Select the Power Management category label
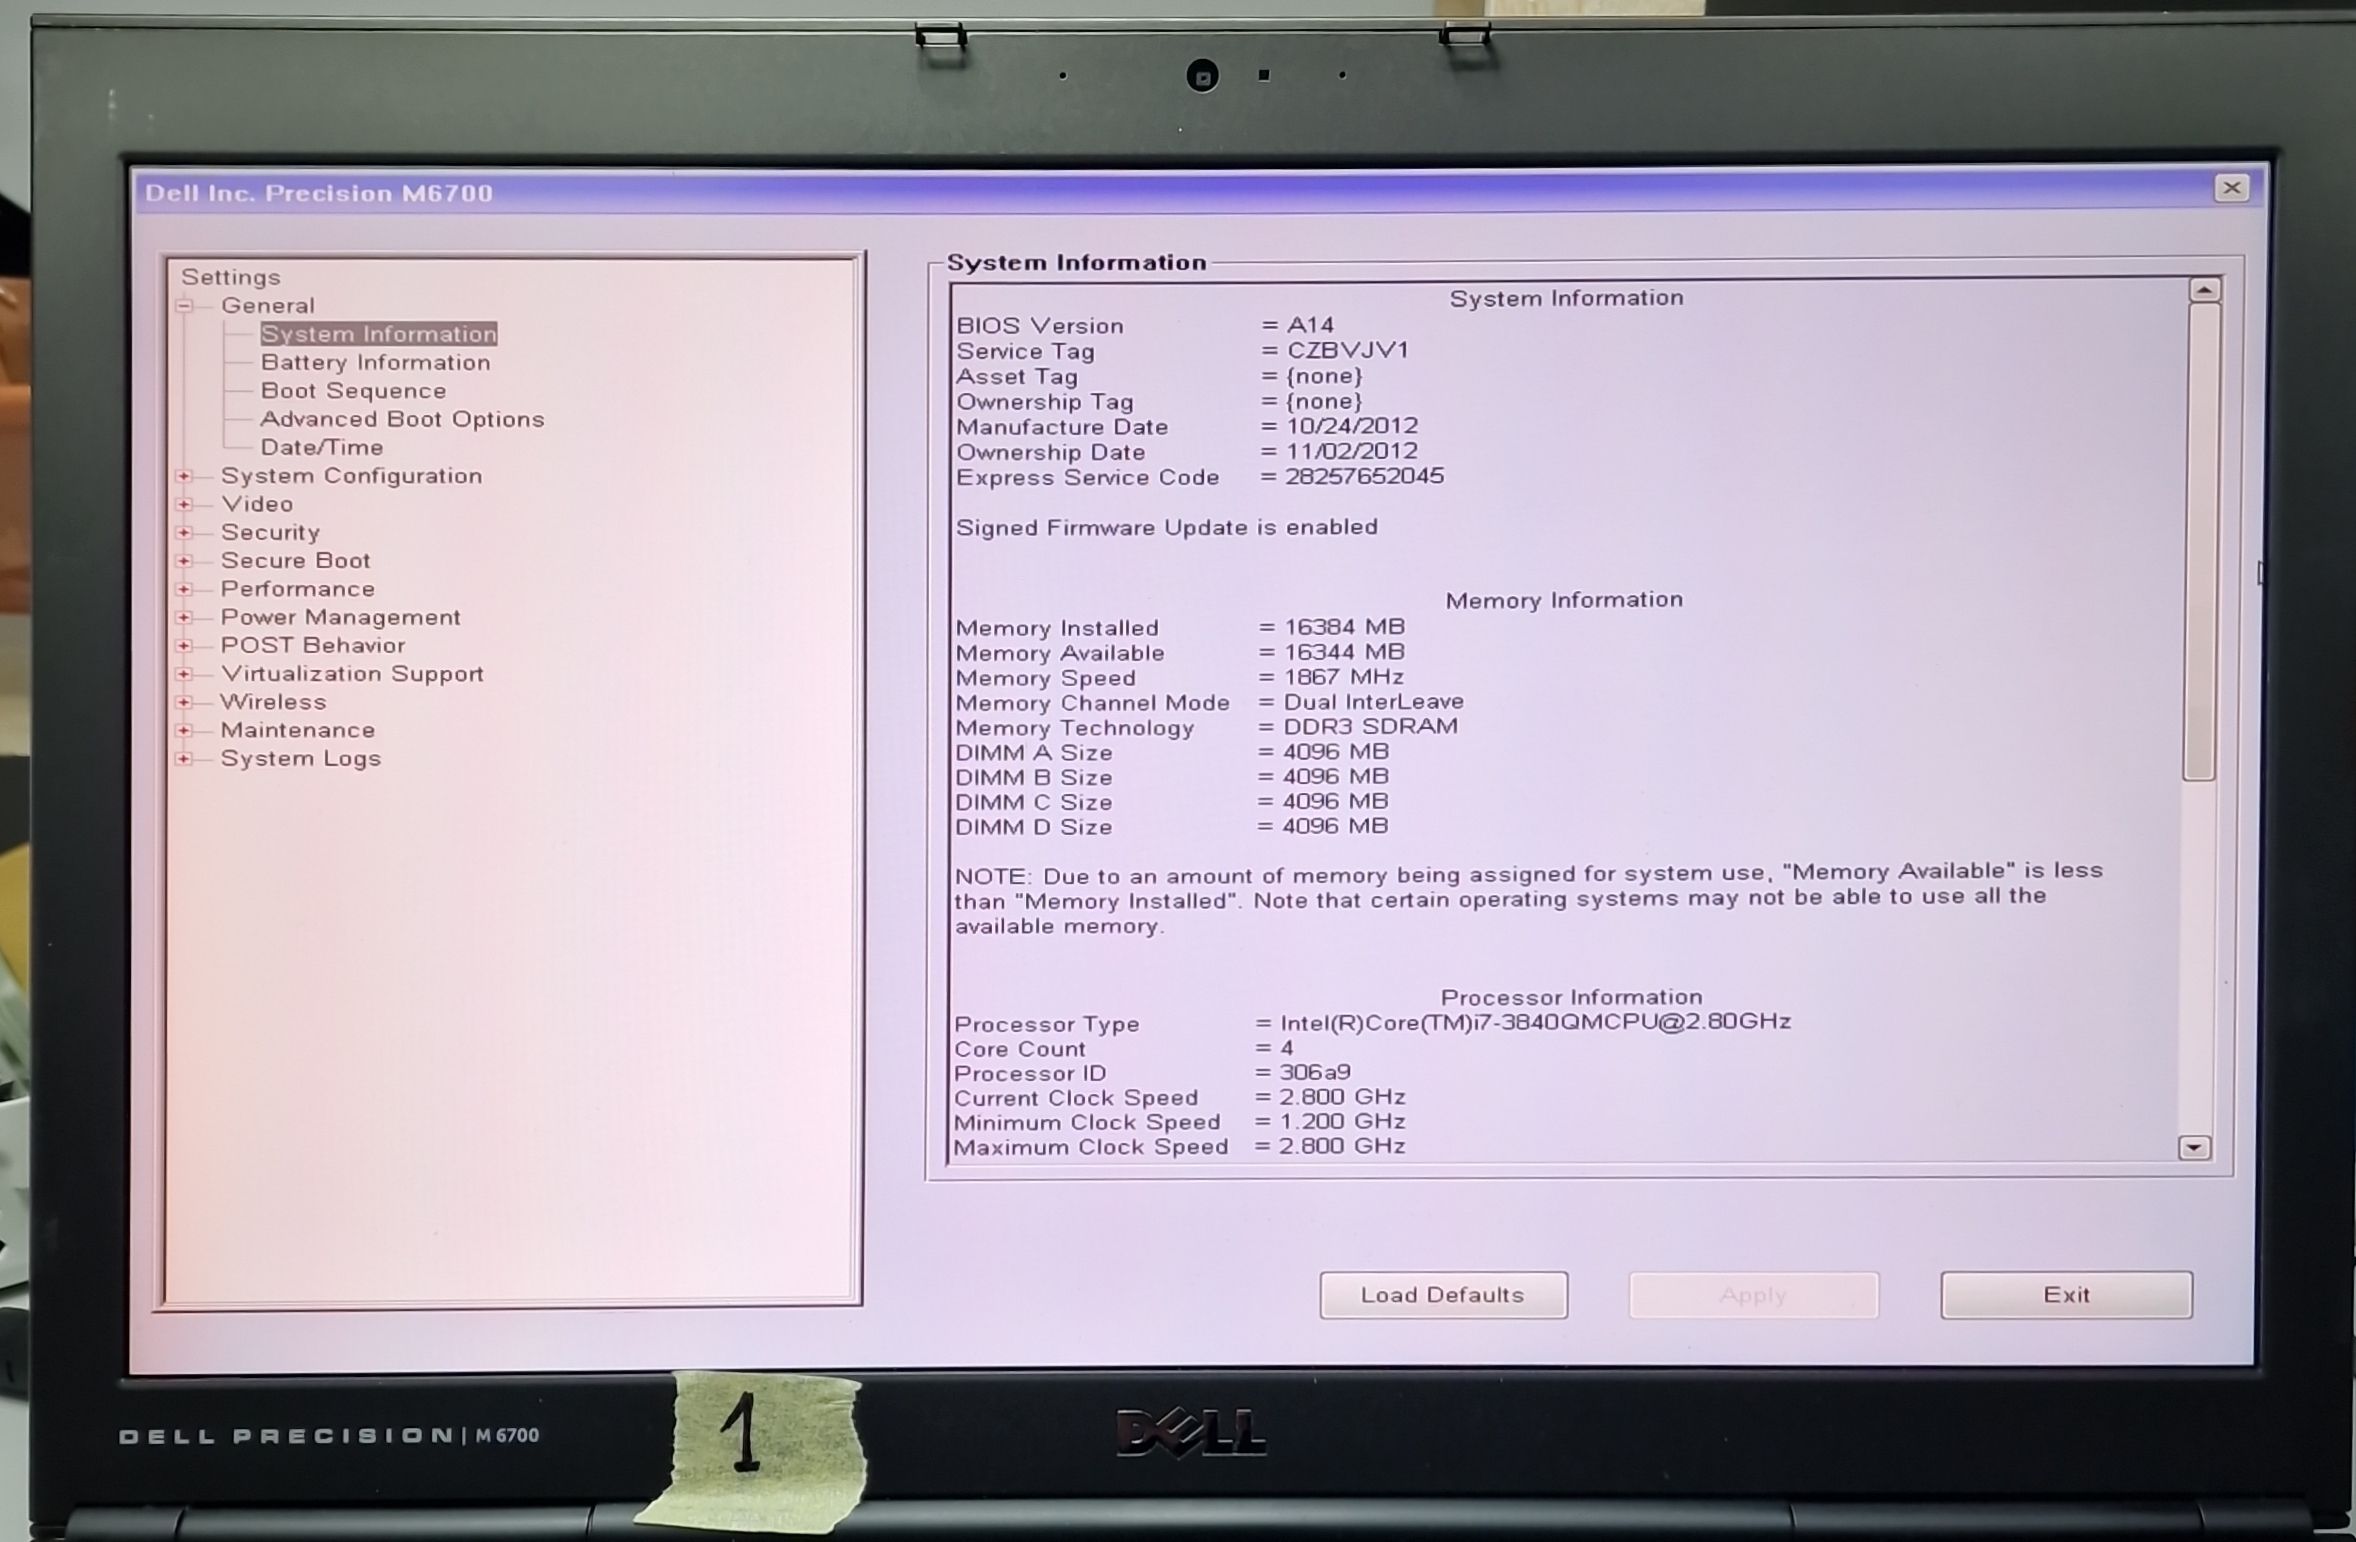Screen dimensions: 2356x1542 340,618
